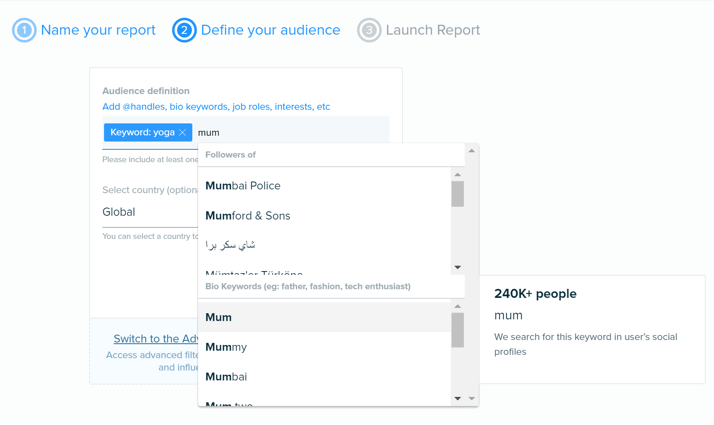Click the audience input field with 'mum'
The width and height of the screenshot is (714, 425).
point(291,133)
